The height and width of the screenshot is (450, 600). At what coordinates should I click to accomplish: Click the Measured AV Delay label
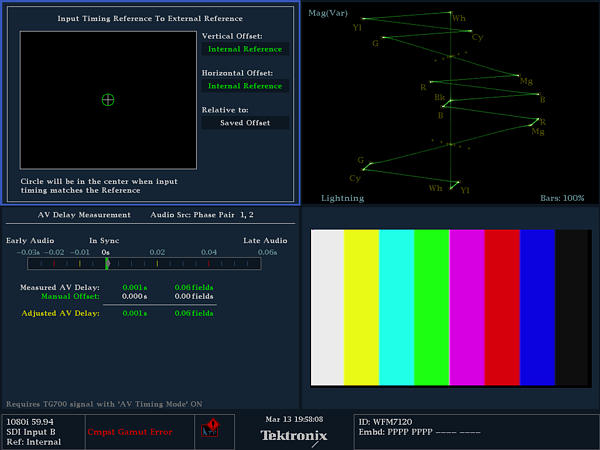coord(60,287)
